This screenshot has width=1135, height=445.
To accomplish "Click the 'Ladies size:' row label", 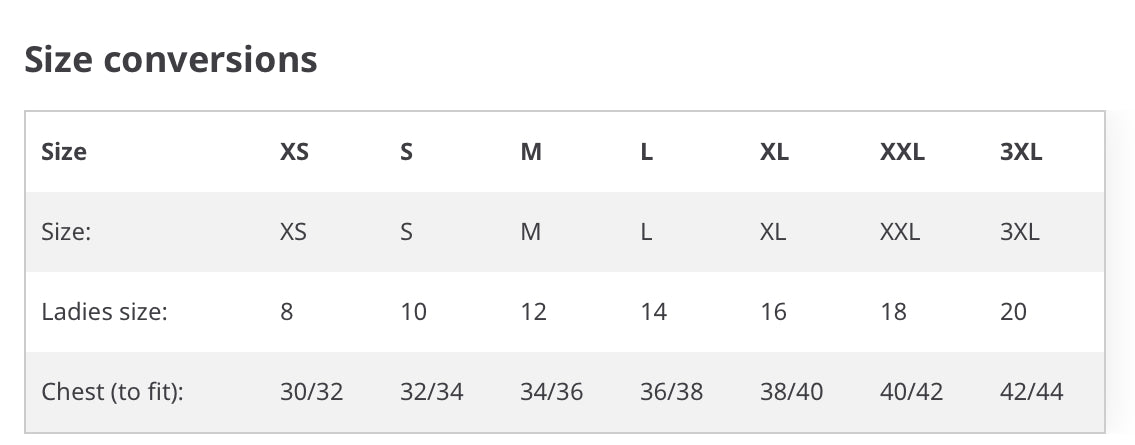I will coord(104,312).
